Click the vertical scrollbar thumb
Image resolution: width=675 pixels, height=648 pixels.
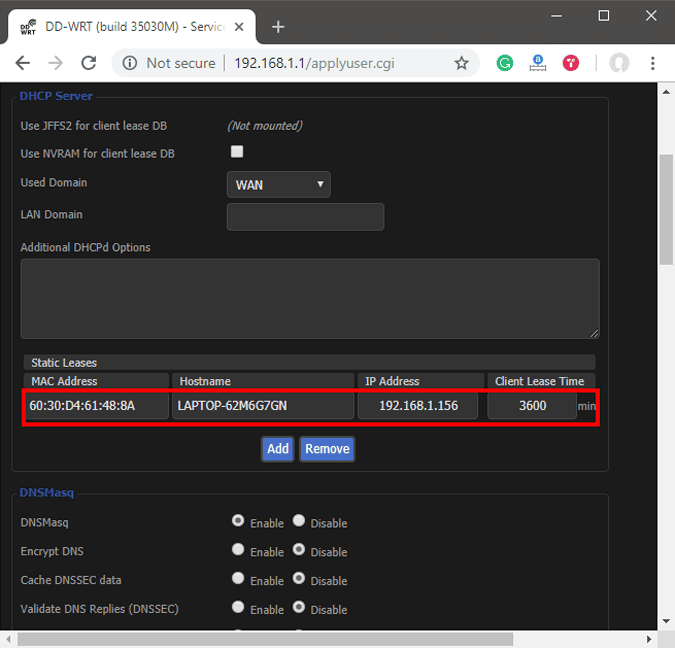pos(666,210)
